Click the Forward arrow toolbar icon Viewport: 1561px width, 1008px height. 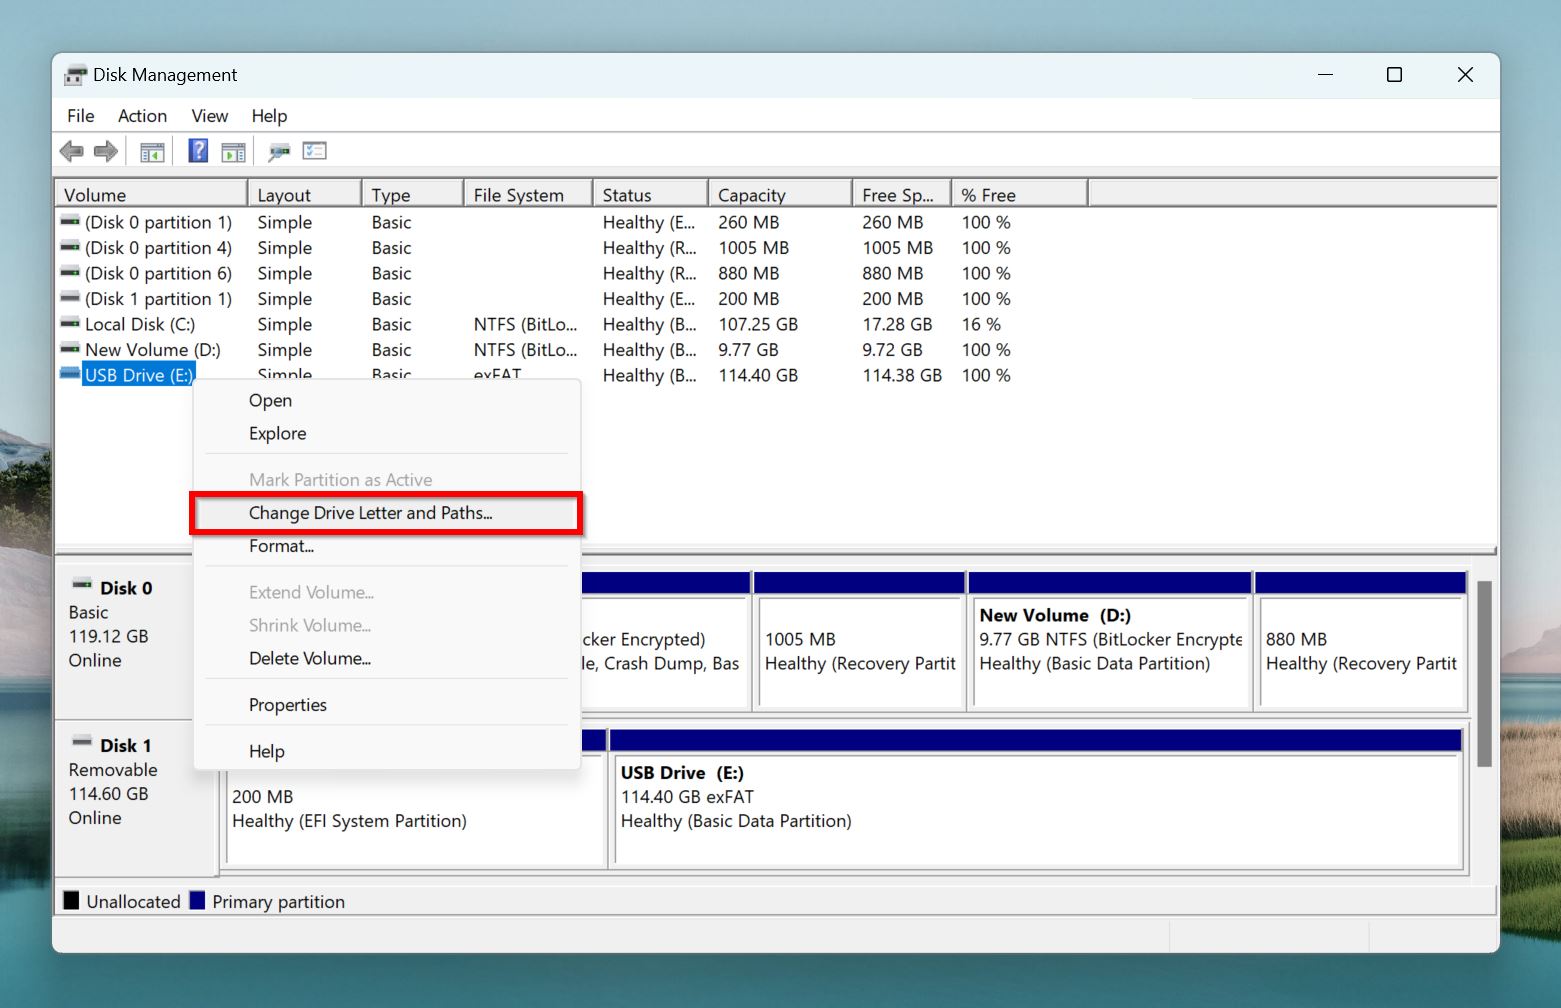point(105,152)
